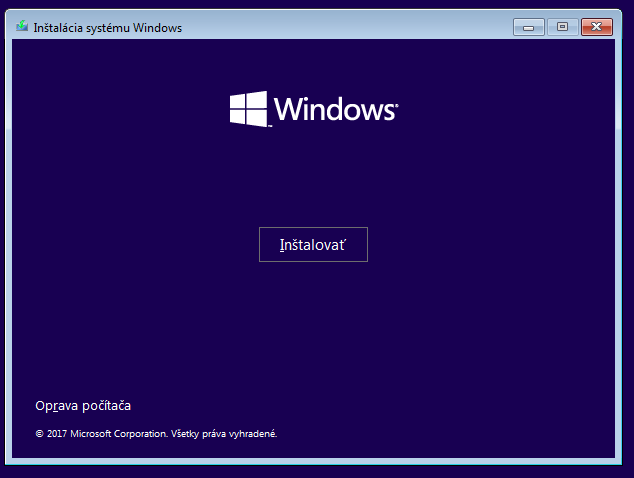Click the word Oprava at the bottom left

click(55, 406)
